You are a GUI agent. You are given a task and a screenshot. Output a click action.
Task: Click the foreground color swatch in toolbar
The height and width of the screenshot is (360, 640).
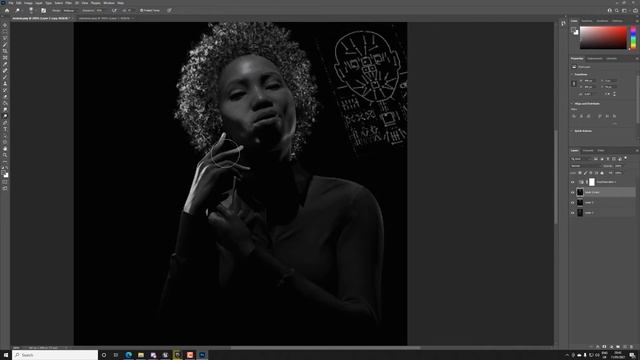click(x=4, y=173)
